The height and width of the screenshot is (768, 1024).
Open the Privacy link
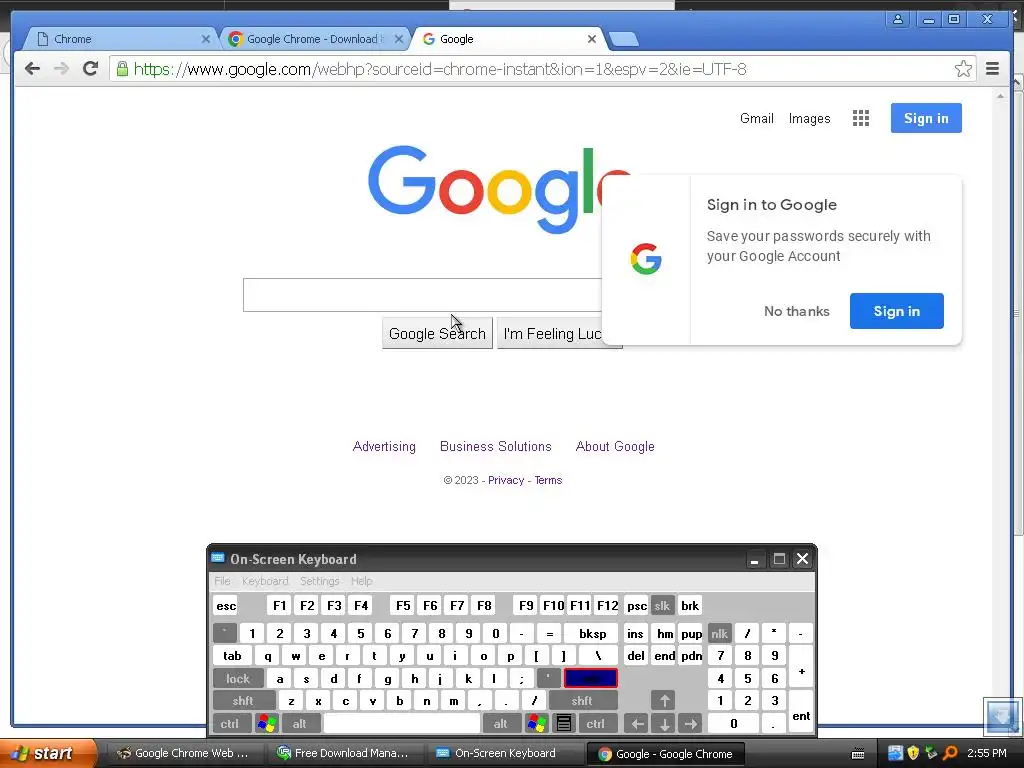505,480
